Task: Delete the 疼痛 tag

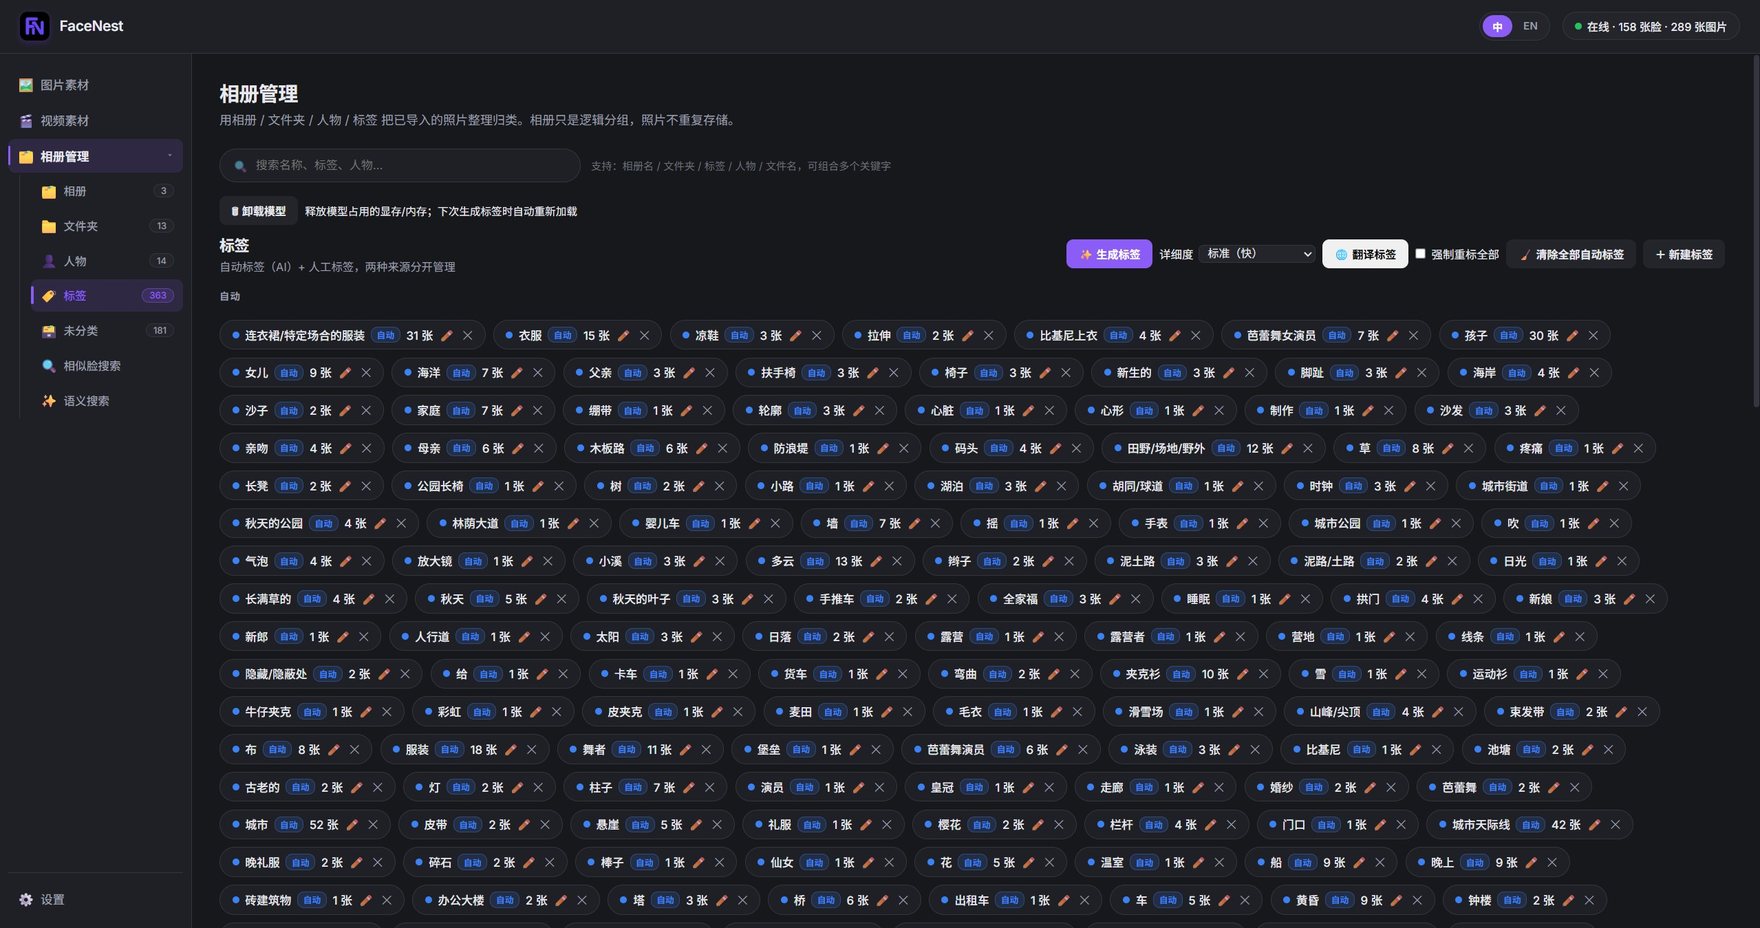Action: coord(1638,449)
